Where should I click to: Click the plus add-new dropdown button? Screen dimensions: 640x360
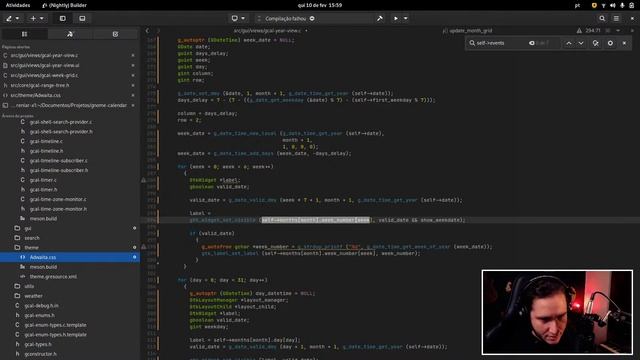point(37,18)
